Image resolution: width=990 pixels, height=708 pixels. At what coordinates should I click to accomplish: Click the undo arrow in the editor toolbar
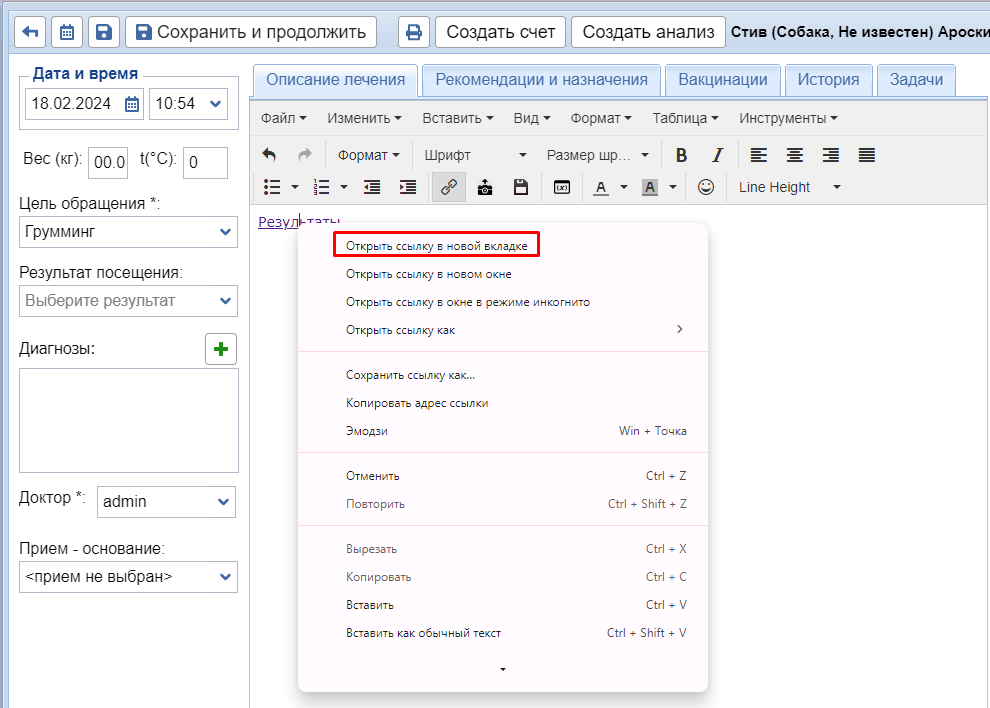point(269,155)
